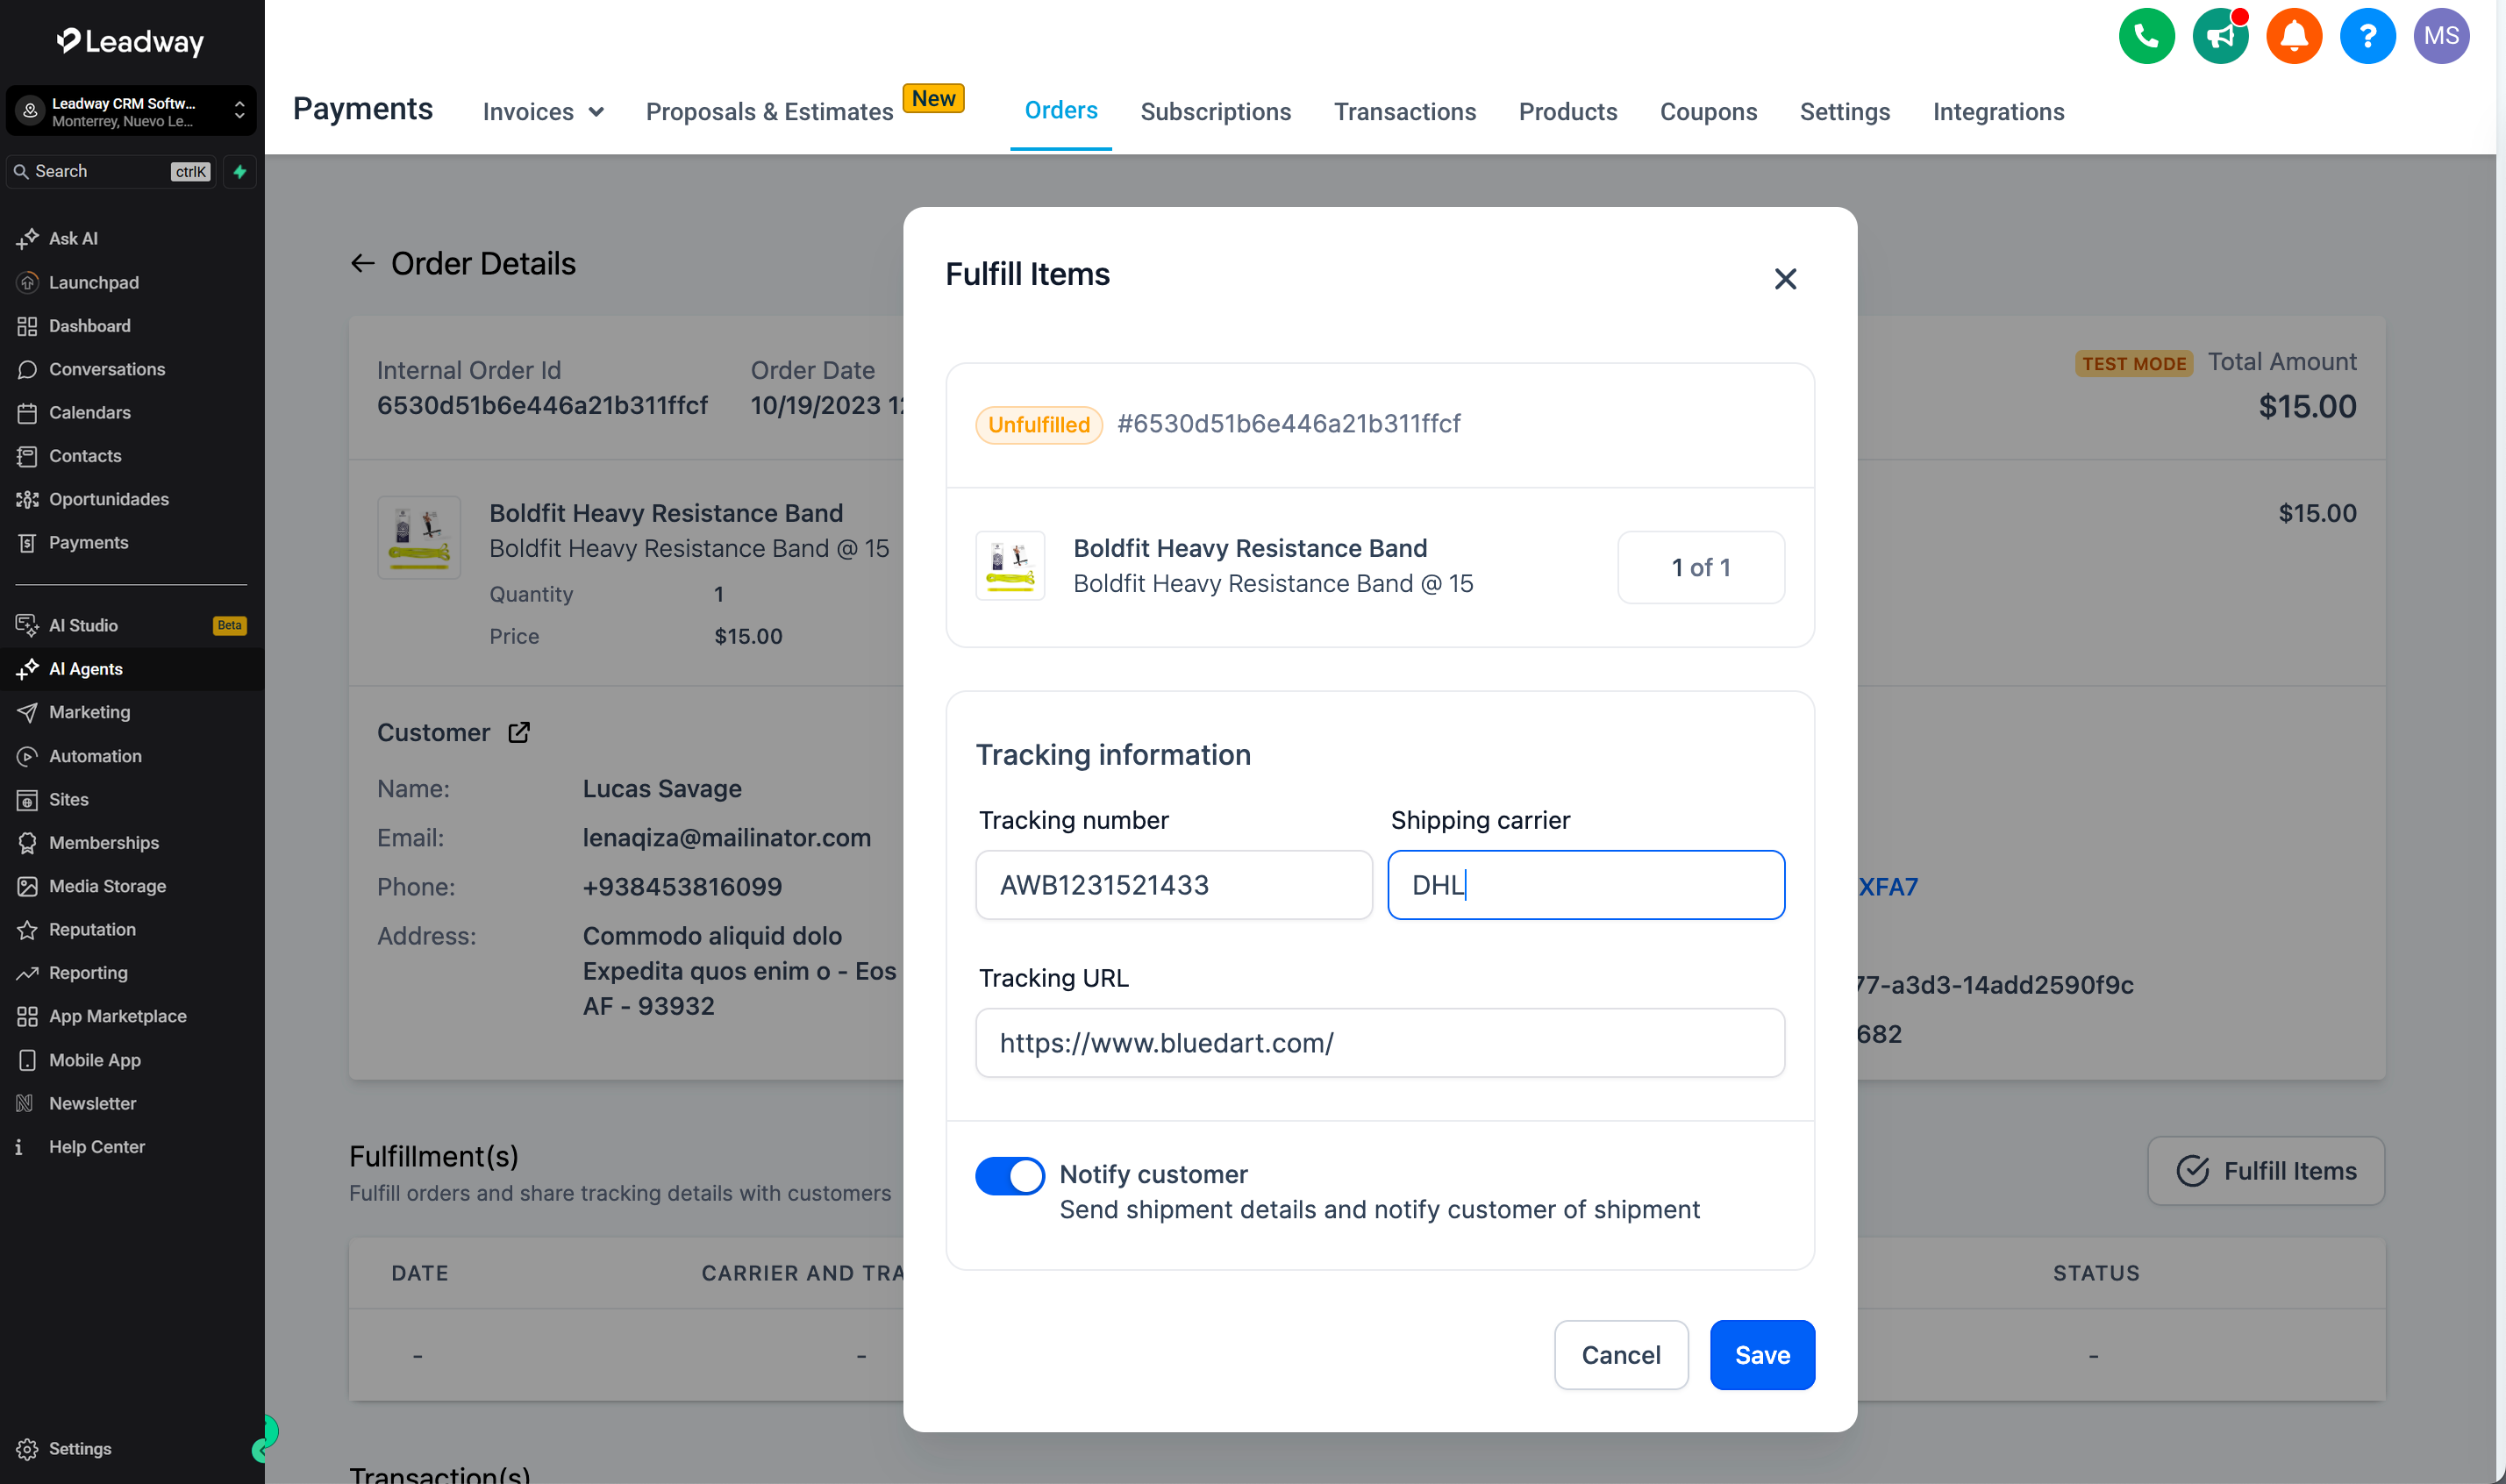The height and width of the screenshot is (1484, 2506).
Task: Open Proposals & Estimates tab
Action: pyautogui.click(x=769, y=112)
